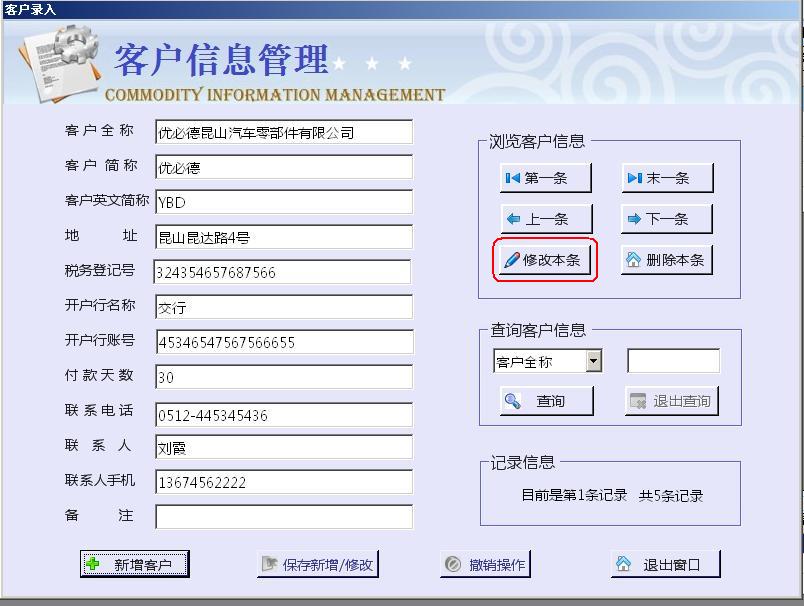Image resolution: width=804 pixels, height=606 pixels.
Task: Click the 第一条 first record button
Action: pyautogui.click(x=546, y=178)
